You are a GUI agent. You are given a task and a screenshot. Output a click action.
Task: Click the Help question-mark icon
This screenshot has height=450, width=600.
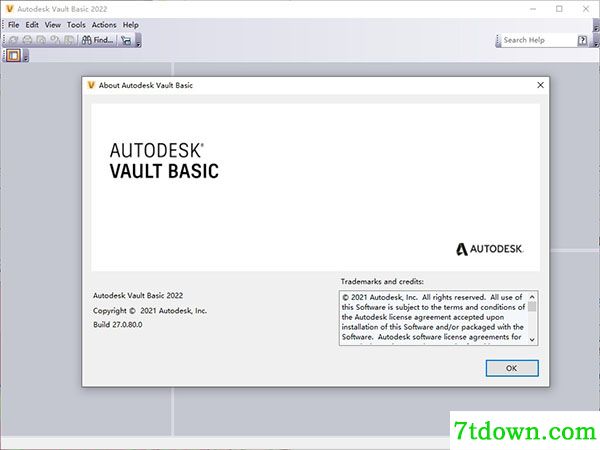click(582, 40)
